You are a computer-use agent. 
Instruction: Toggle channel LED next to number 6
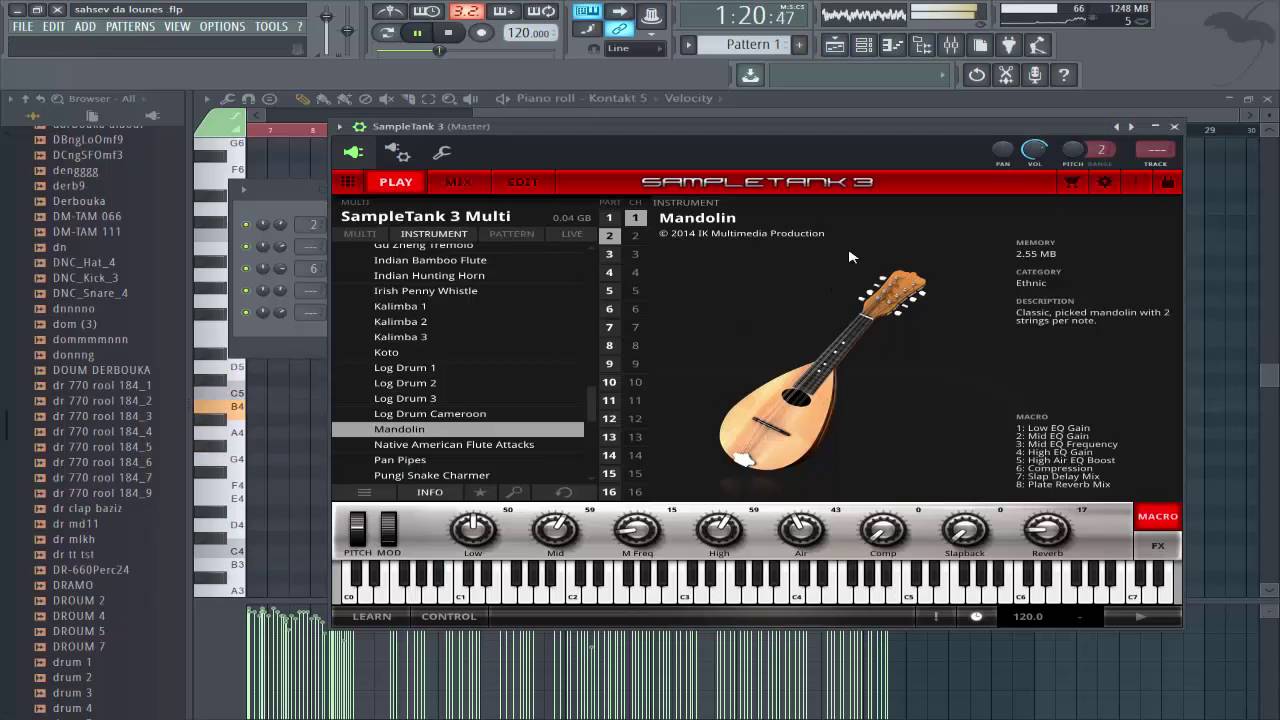click(x=246, y=269)
